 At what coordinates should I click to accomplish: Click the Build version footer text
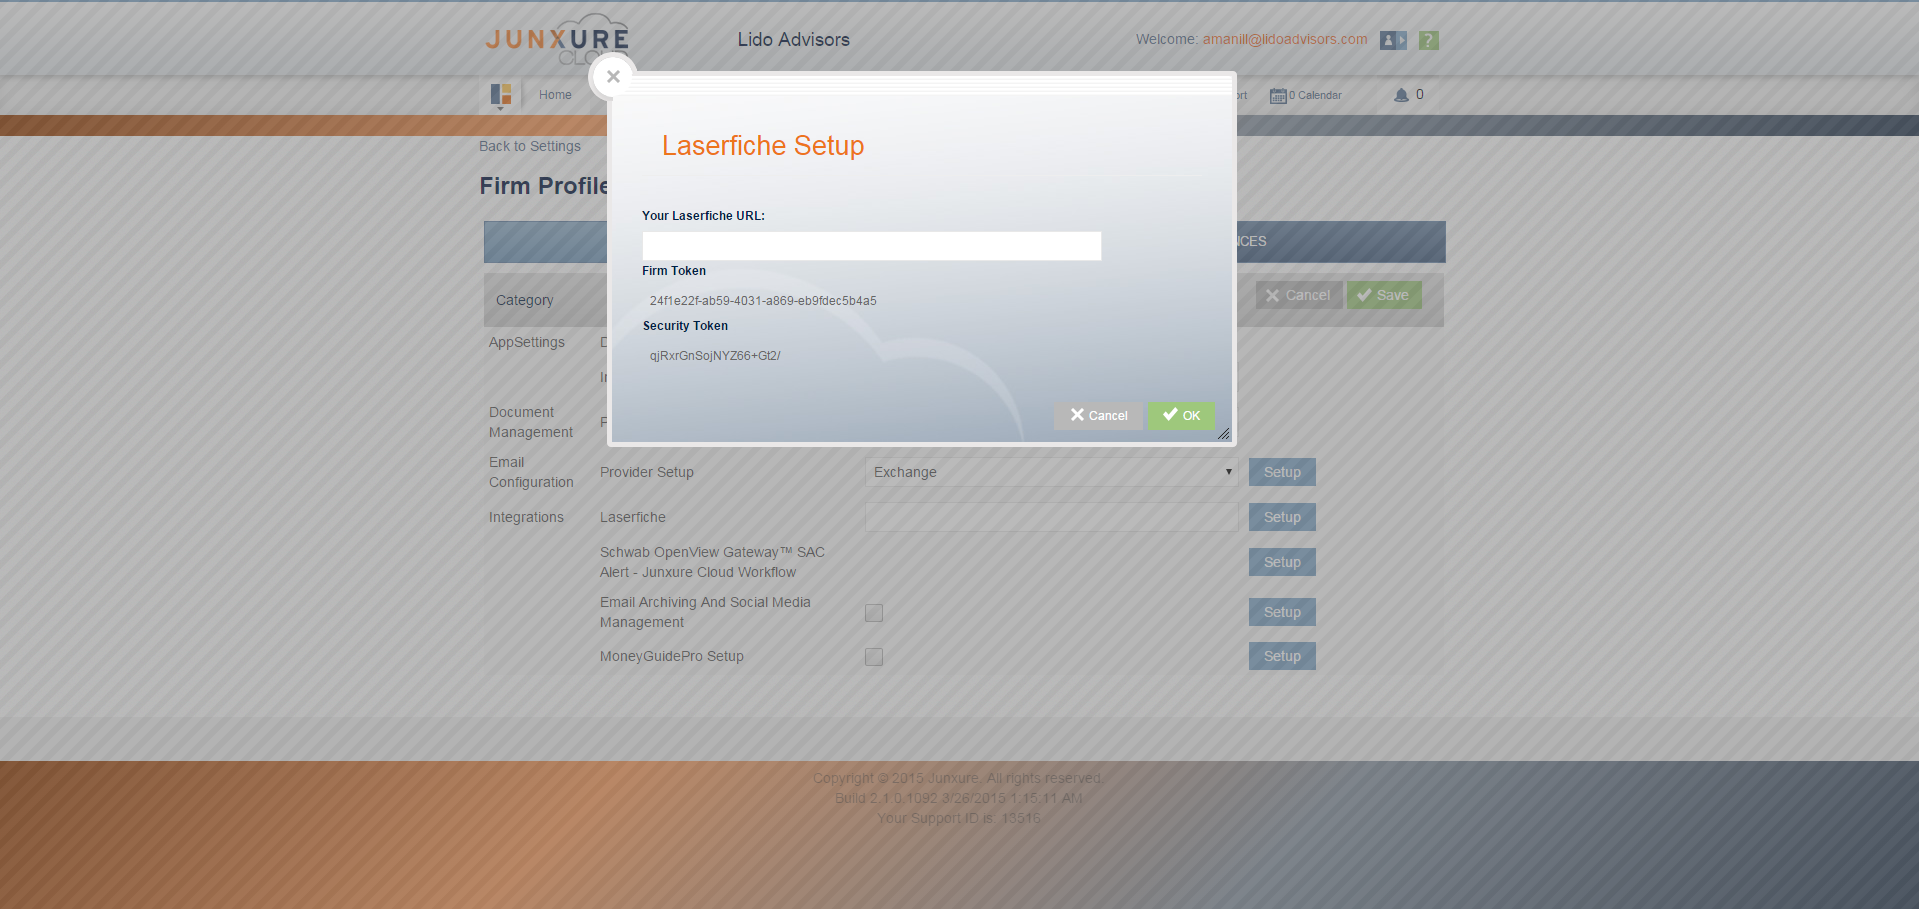point(959,798)
